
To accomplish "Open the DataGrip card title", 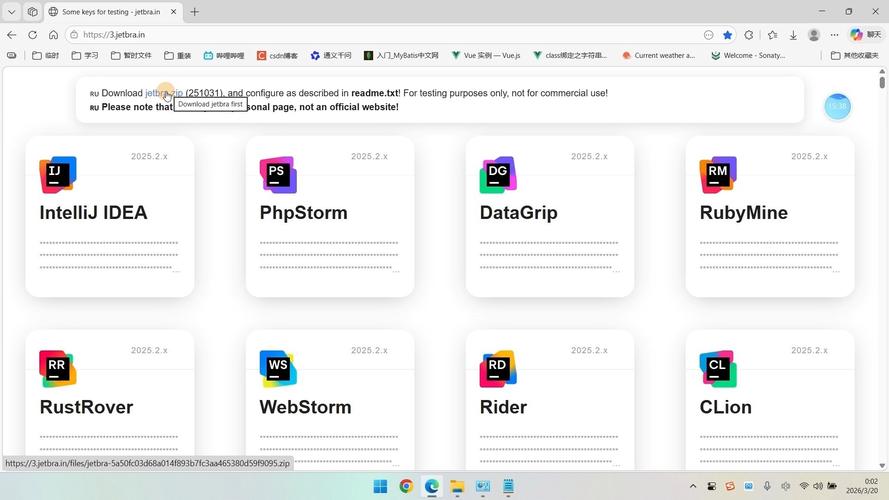I will point(519,213).
